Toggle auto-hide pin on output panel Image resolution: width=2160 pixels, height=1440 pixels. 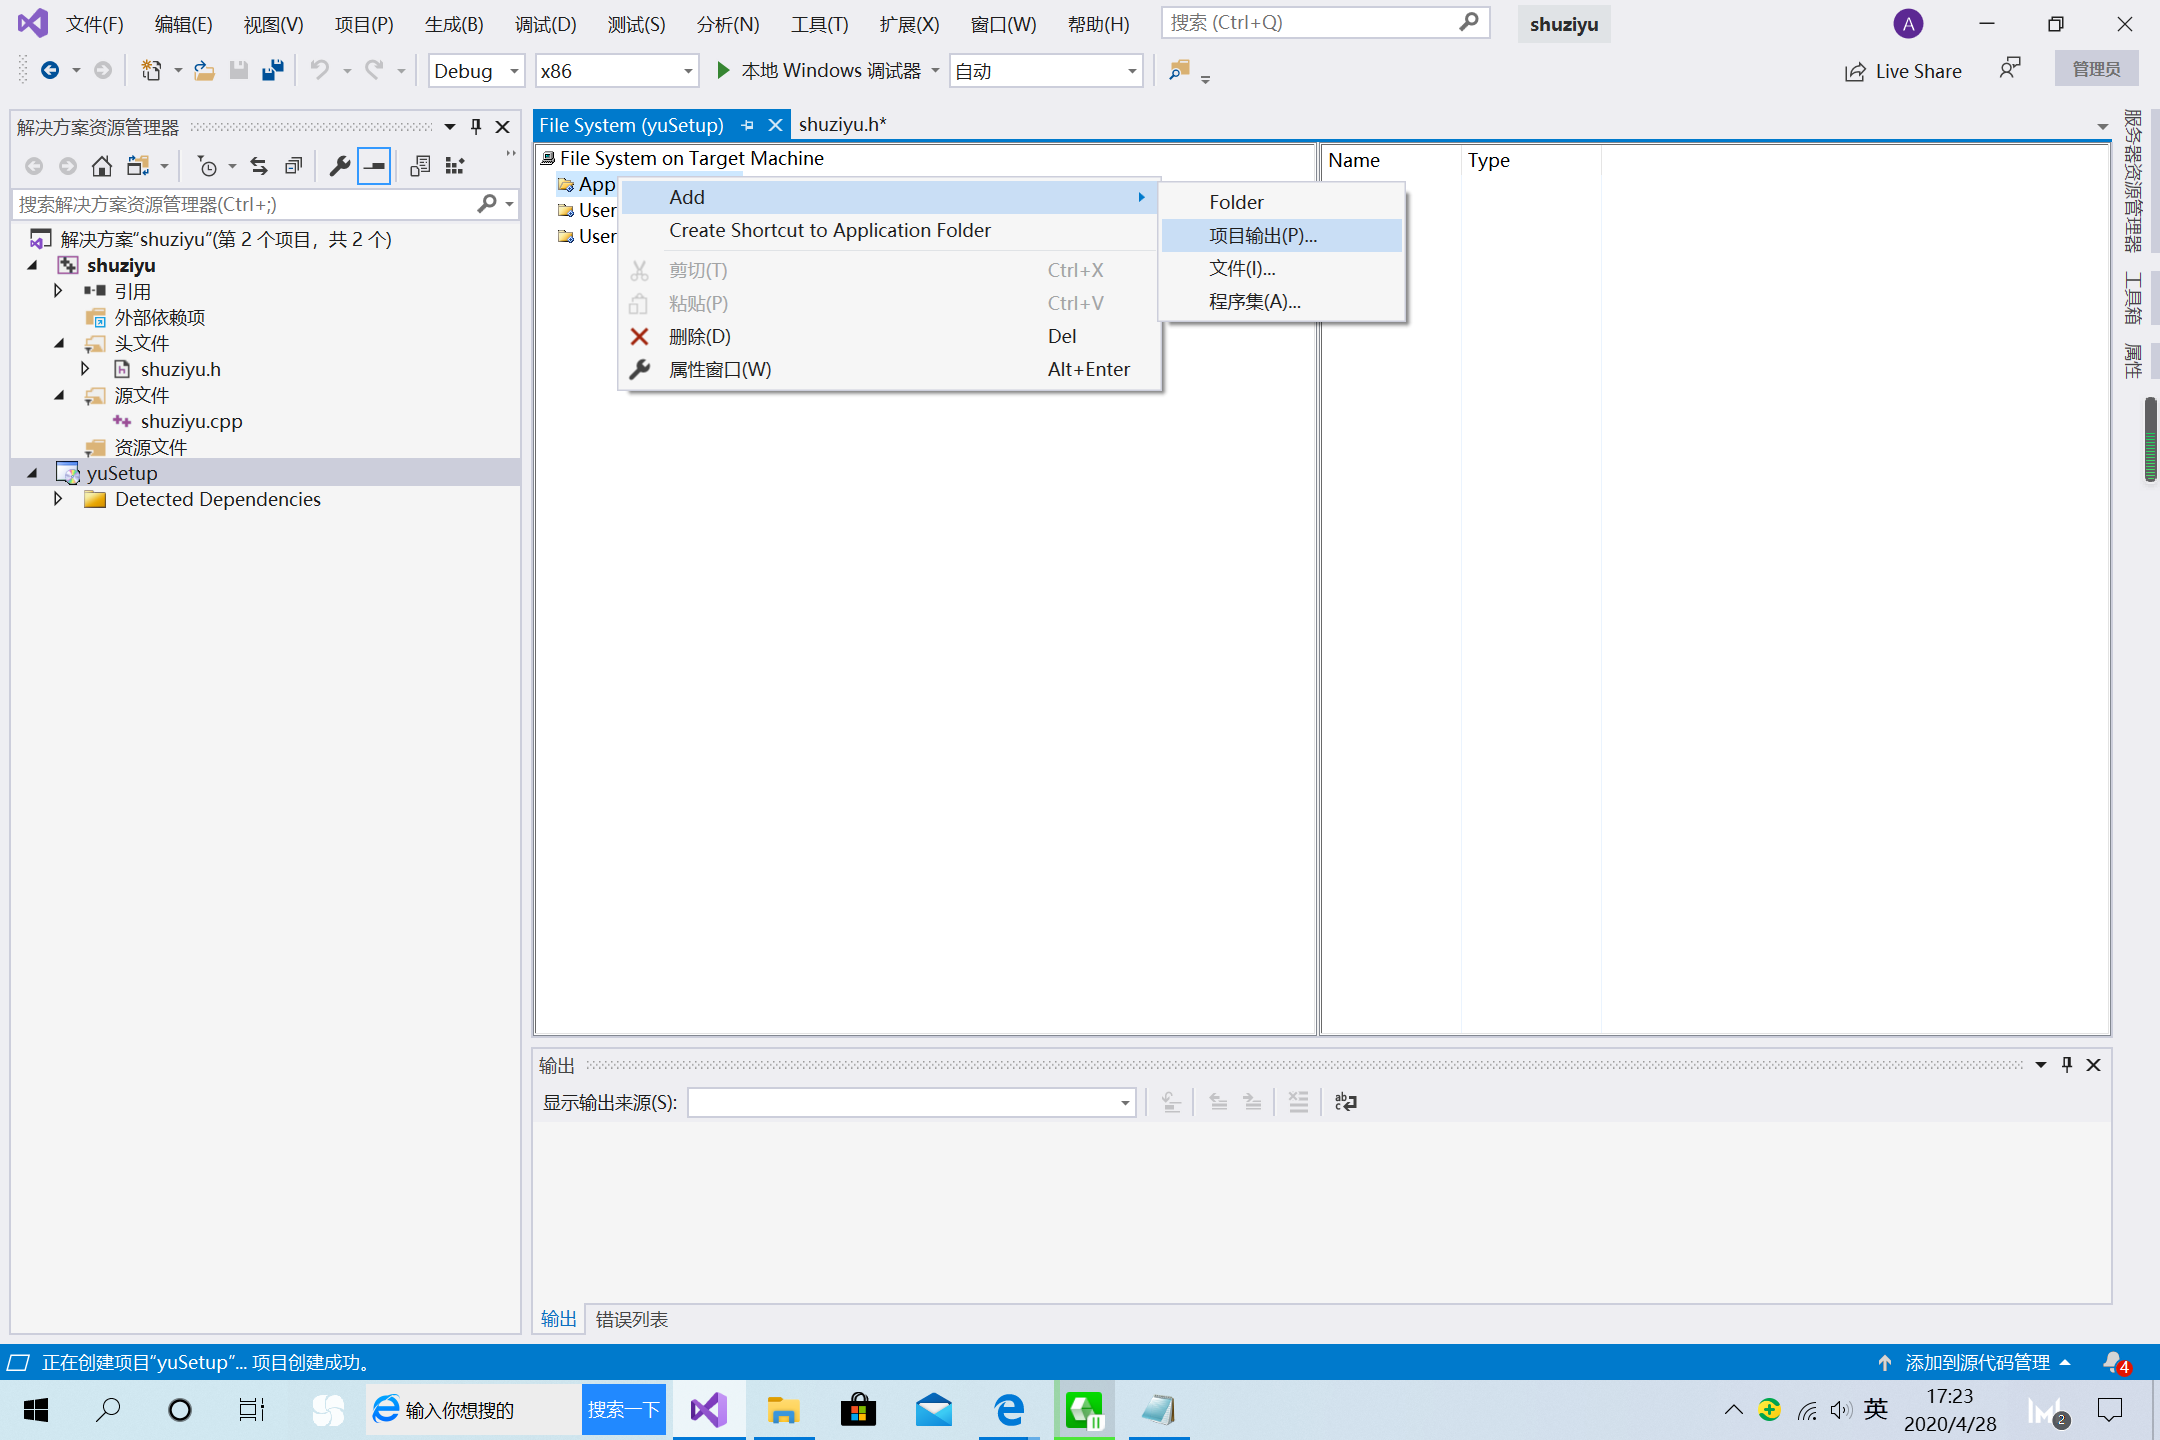tap(2067, 1065)
